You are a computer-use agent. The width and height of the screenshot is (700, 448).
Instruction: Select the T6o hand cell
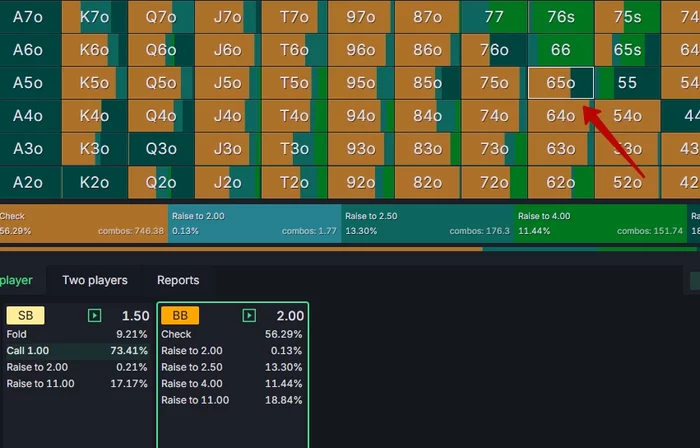point(294,50)
